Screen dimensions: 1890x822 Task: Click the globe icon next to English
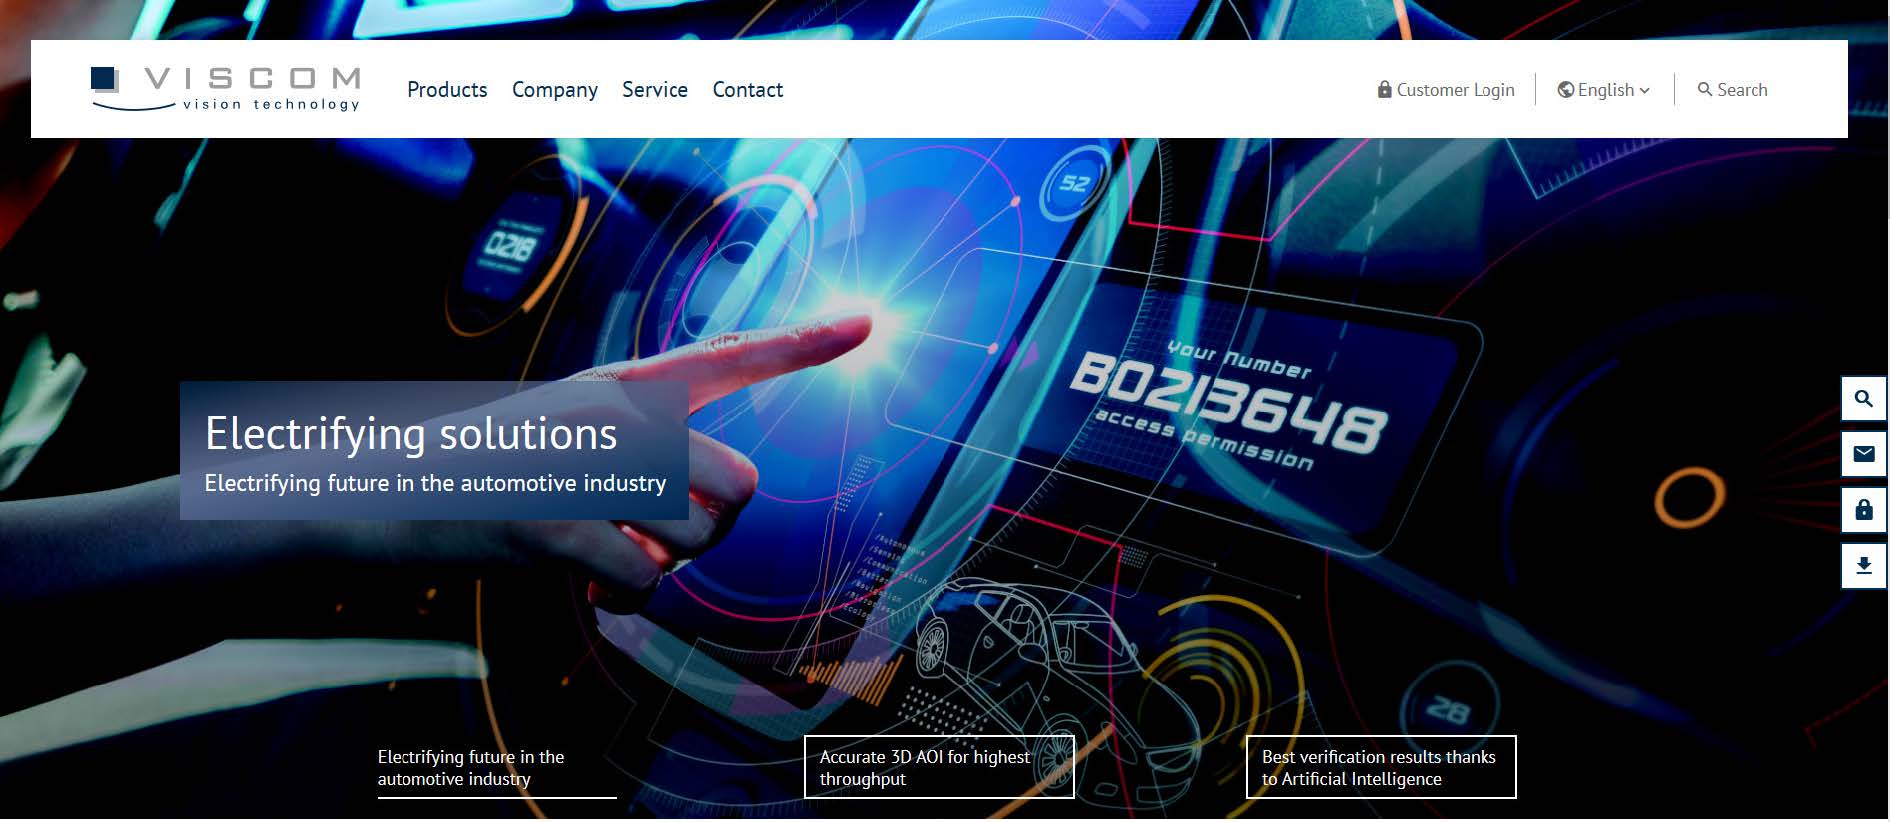tap(1565, 90)
